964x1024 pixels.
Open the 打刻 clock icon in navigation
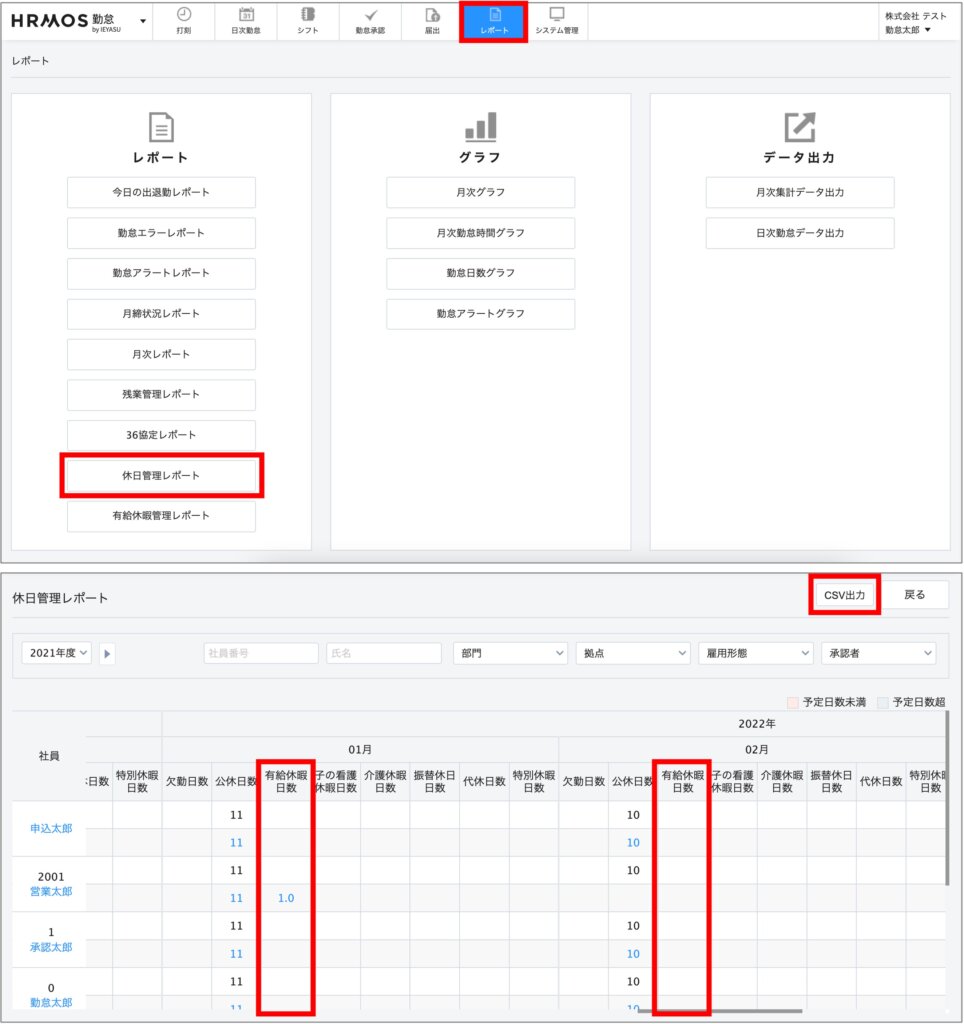point(183,15)
